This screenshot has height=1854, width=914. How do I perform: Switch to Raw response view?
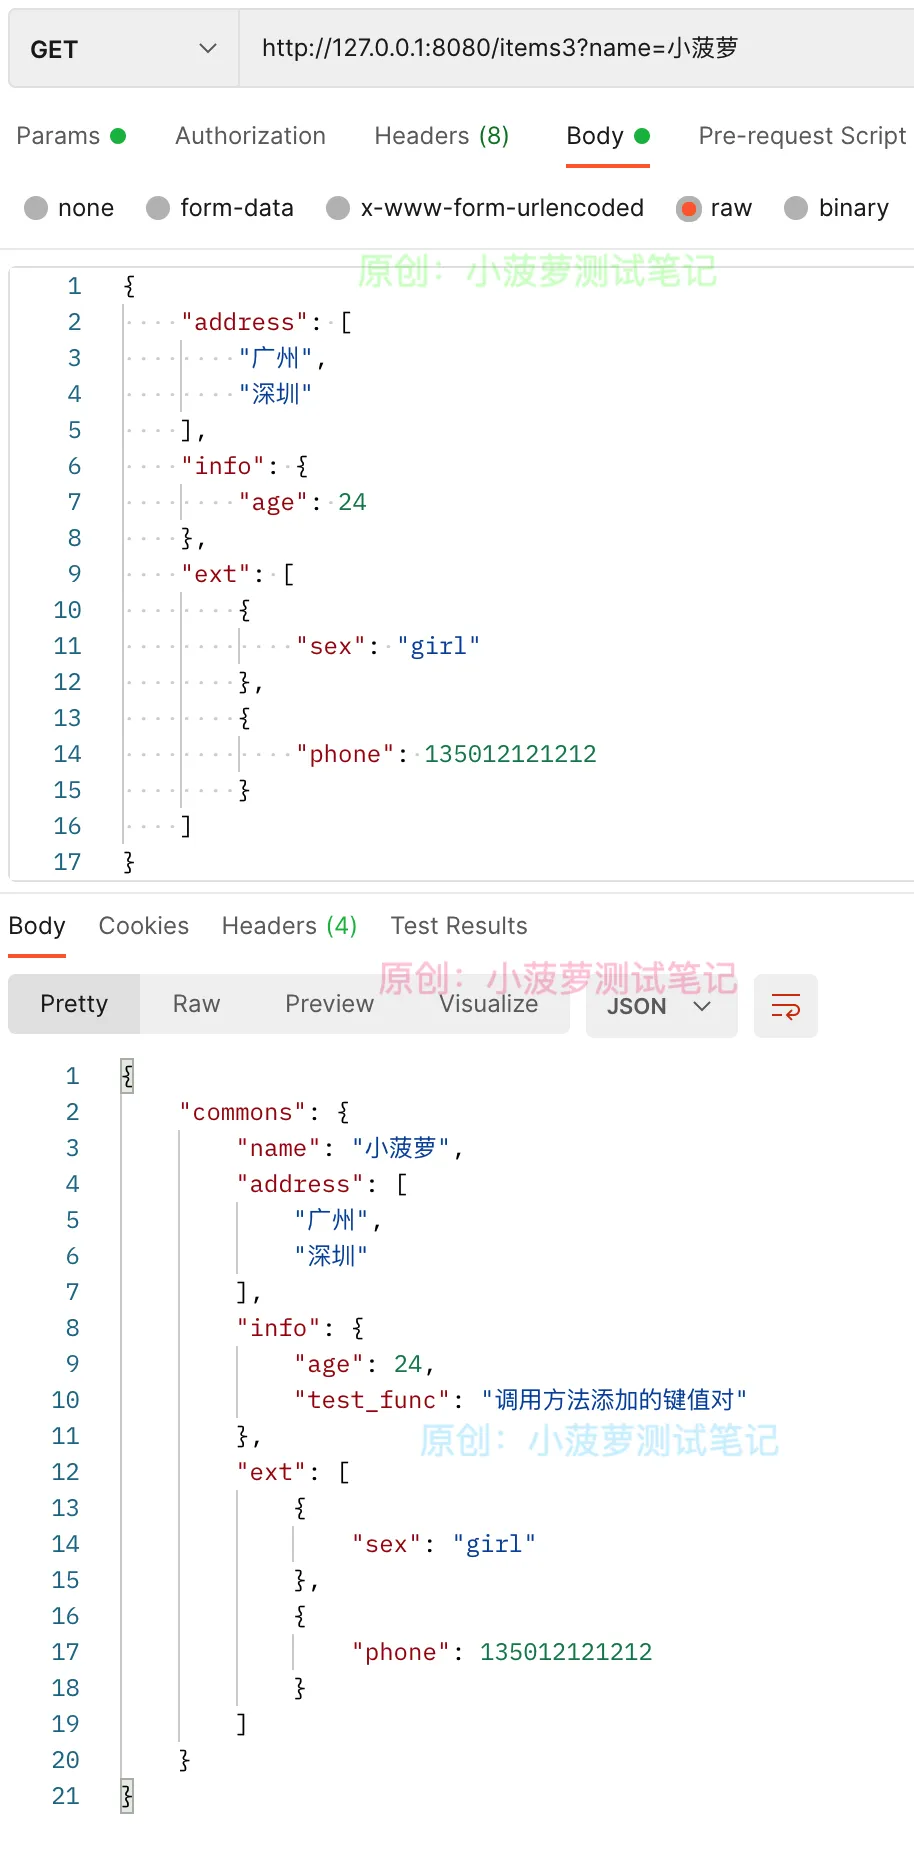(x=196, y=1004)
